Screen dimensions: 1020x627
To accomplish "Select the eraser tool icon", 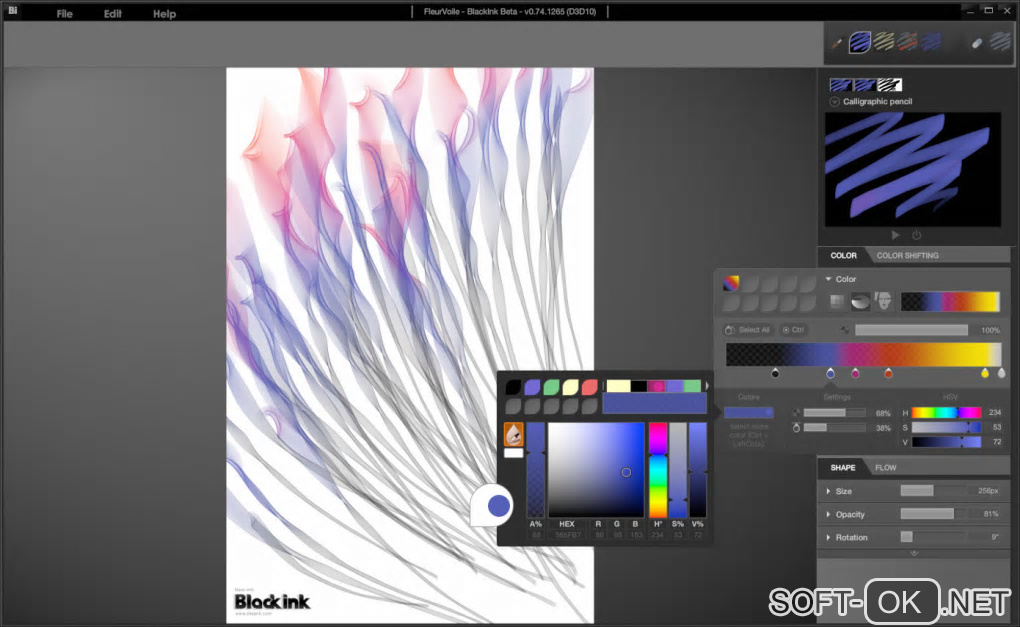I will [976, 43].
